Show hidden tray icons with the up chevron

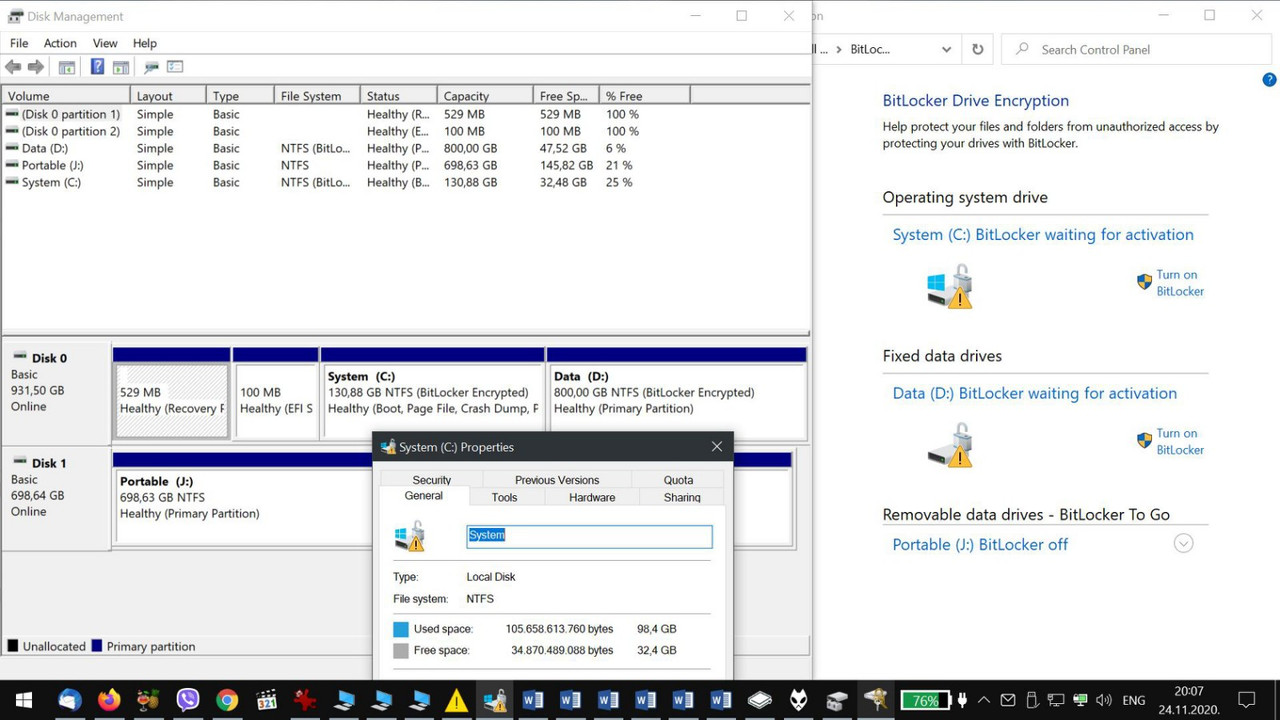click(x=984, y=700)
